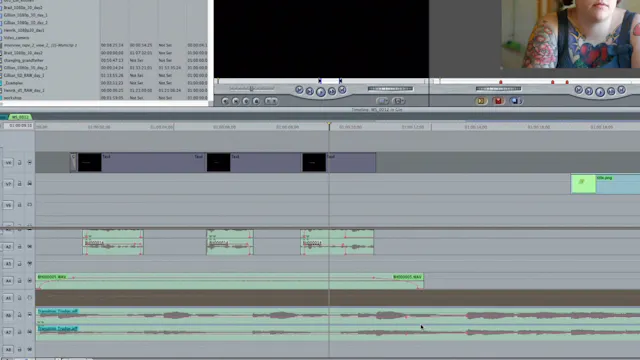Play the clip in the Viewer
This screenshot has width=640, height=360.
(321, 91)
